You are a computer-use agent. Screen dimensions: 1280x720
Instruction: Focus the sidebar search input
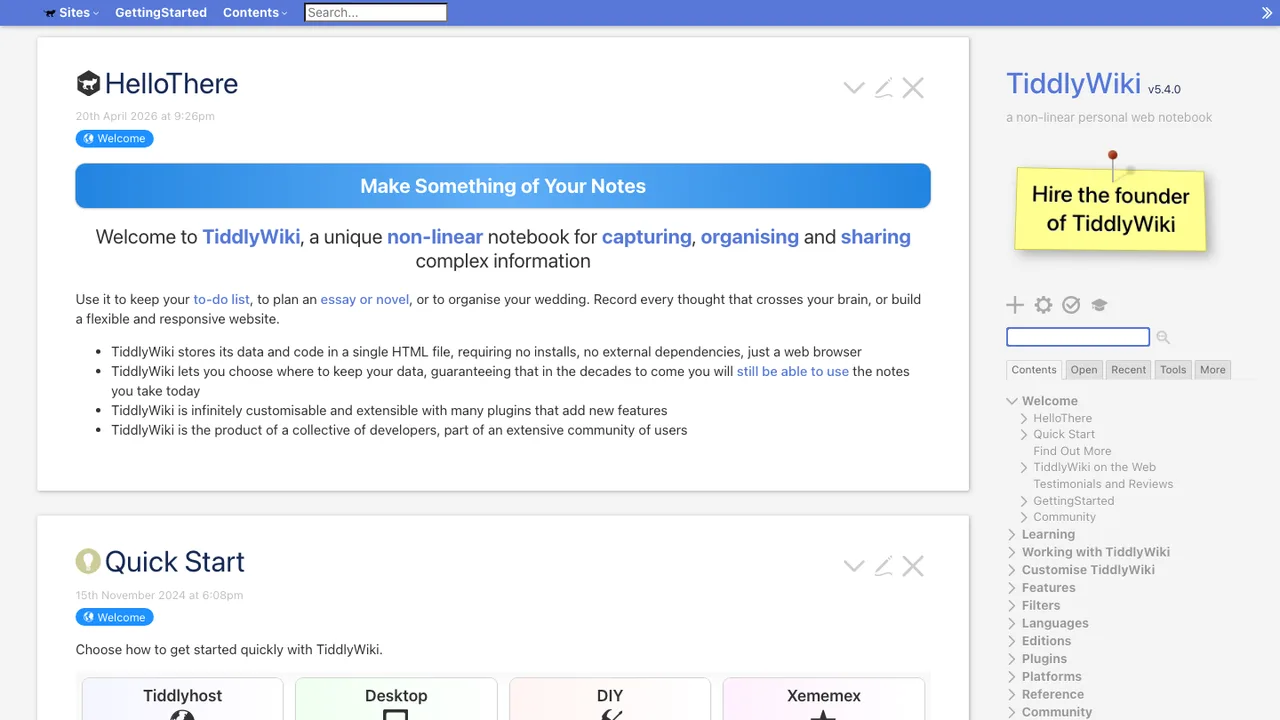tap(1078, 337)
